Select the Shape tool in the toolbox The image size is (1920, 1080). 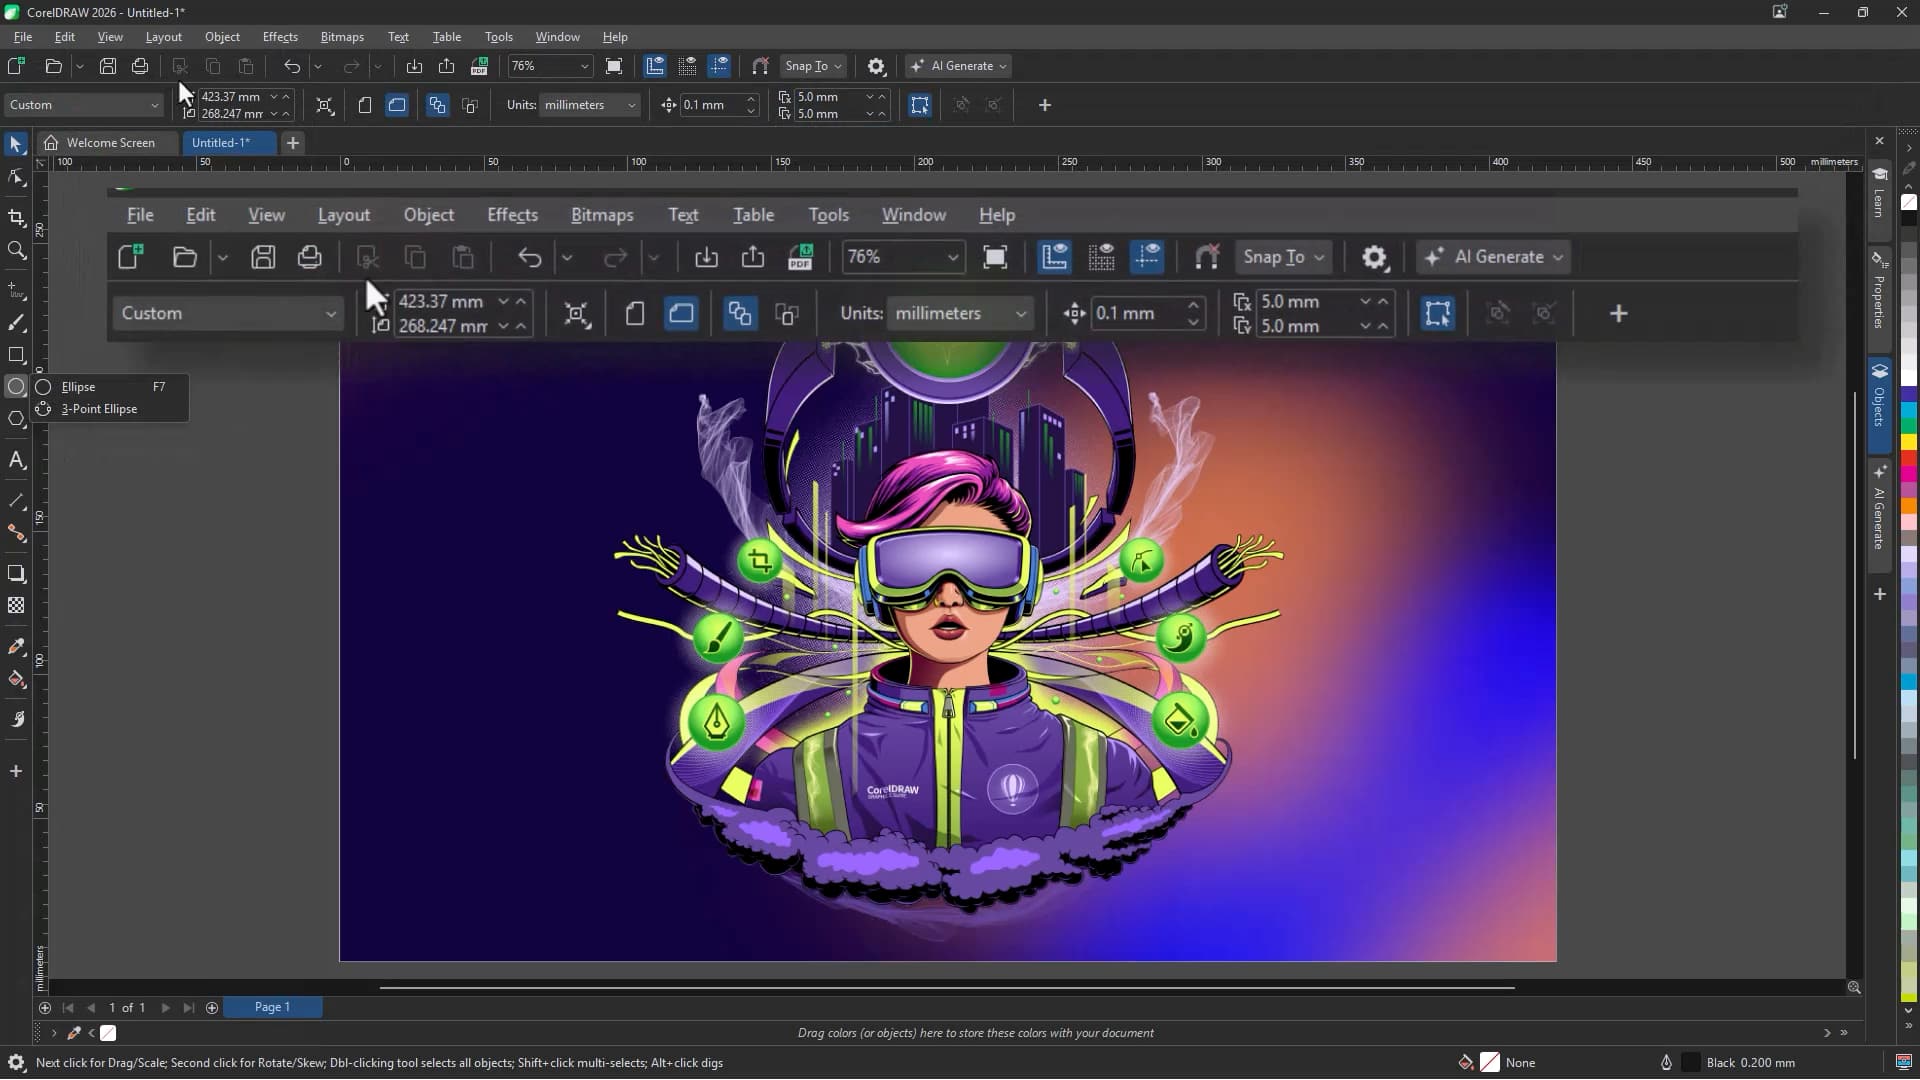[16, 178]
